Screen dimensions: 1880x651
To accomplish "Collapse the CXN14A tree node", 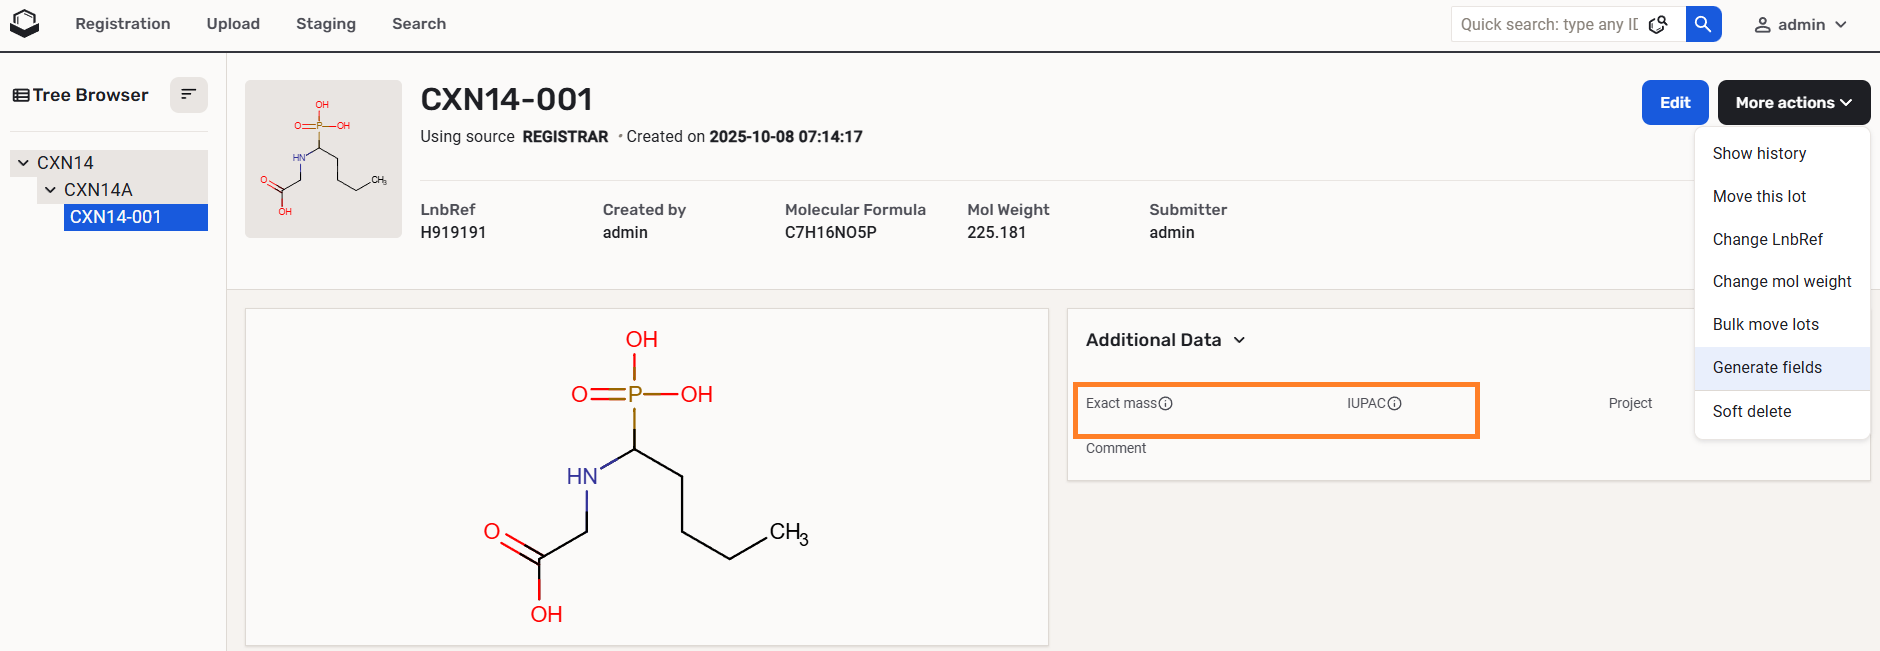I will [50, 190].
